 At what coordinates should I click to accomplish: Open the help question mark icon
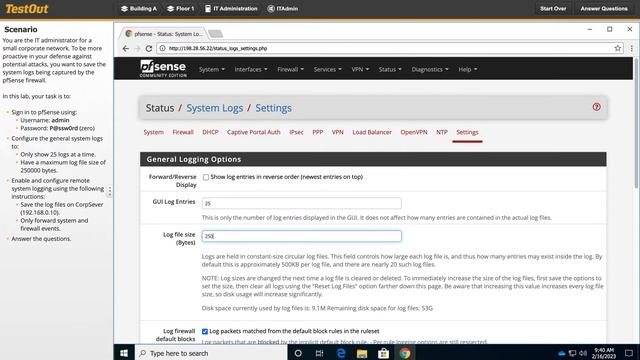596,107
